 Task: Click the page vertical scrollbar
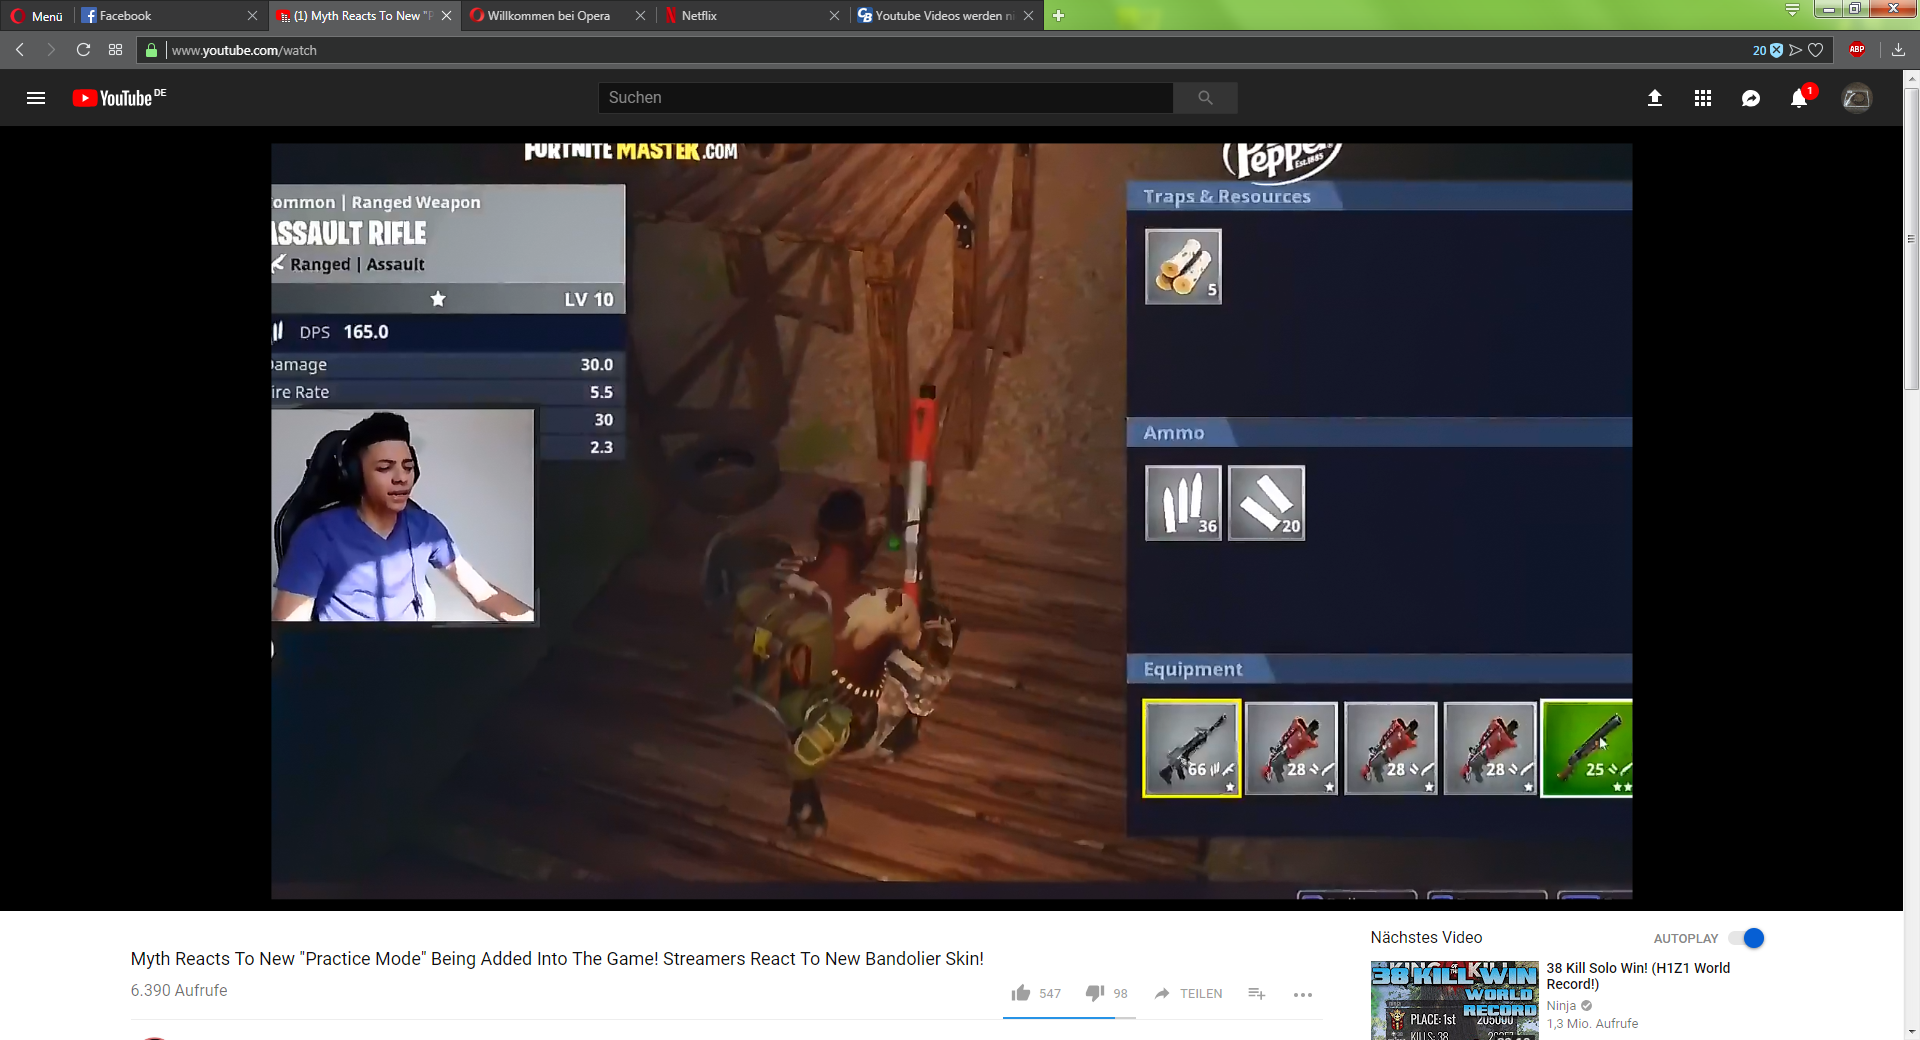[1911, 240]
